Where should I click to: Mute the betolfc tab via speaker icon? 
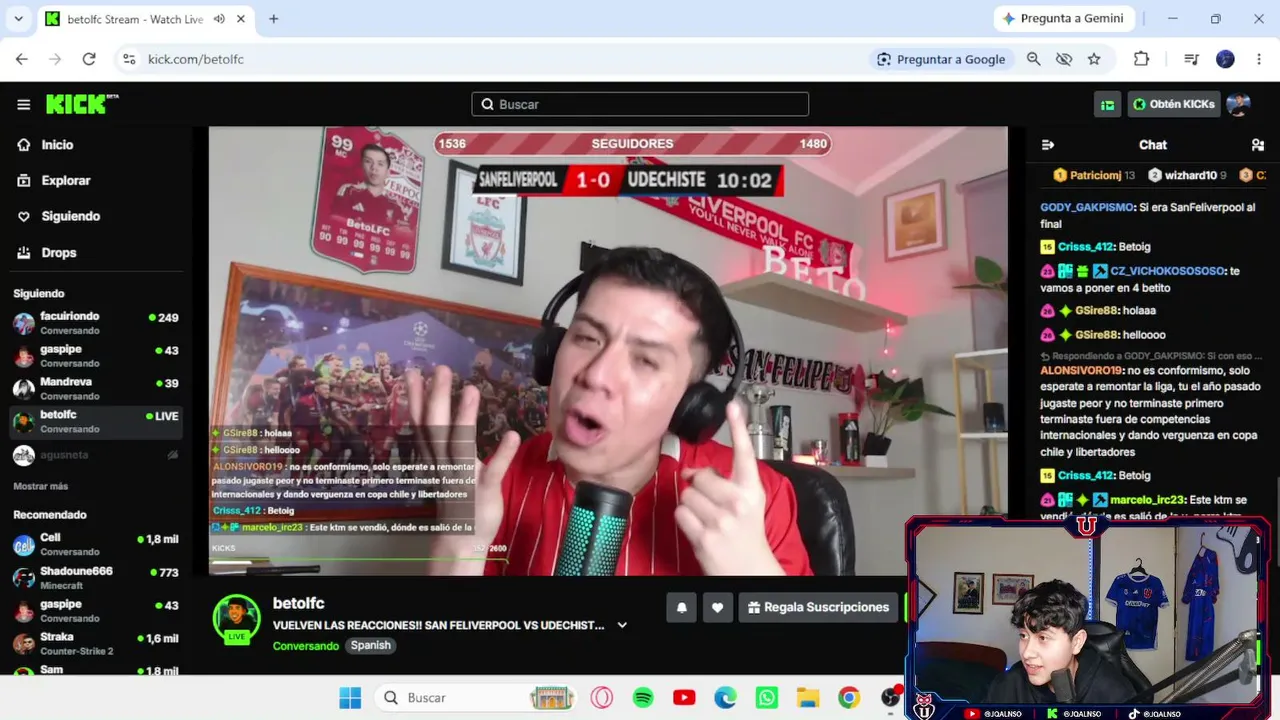click(219, 19)
